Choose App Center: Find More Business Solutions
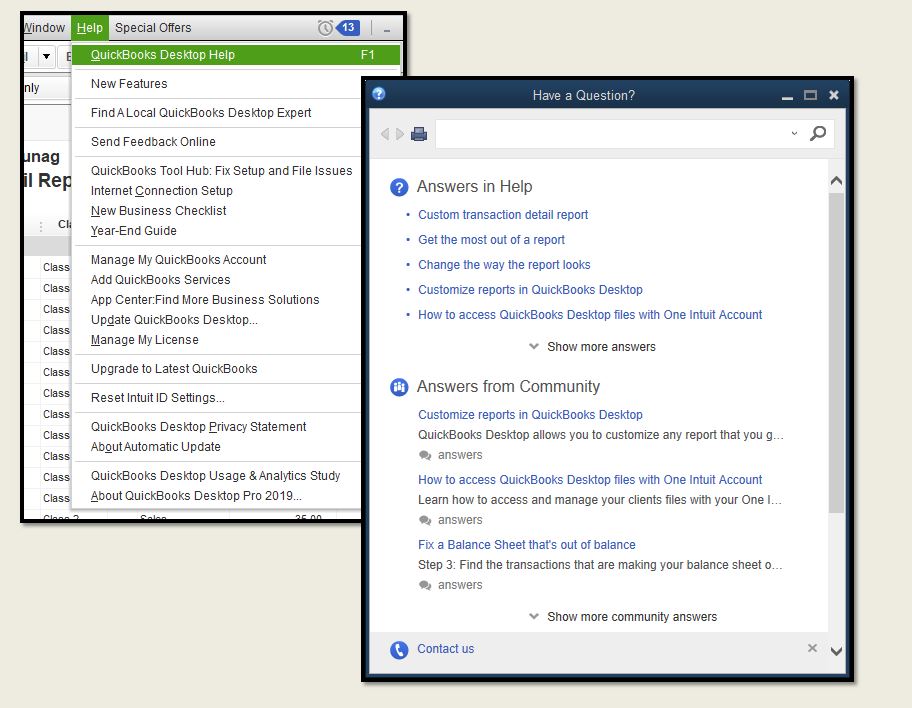Screen dimensions: 912x708 [205, 300]
